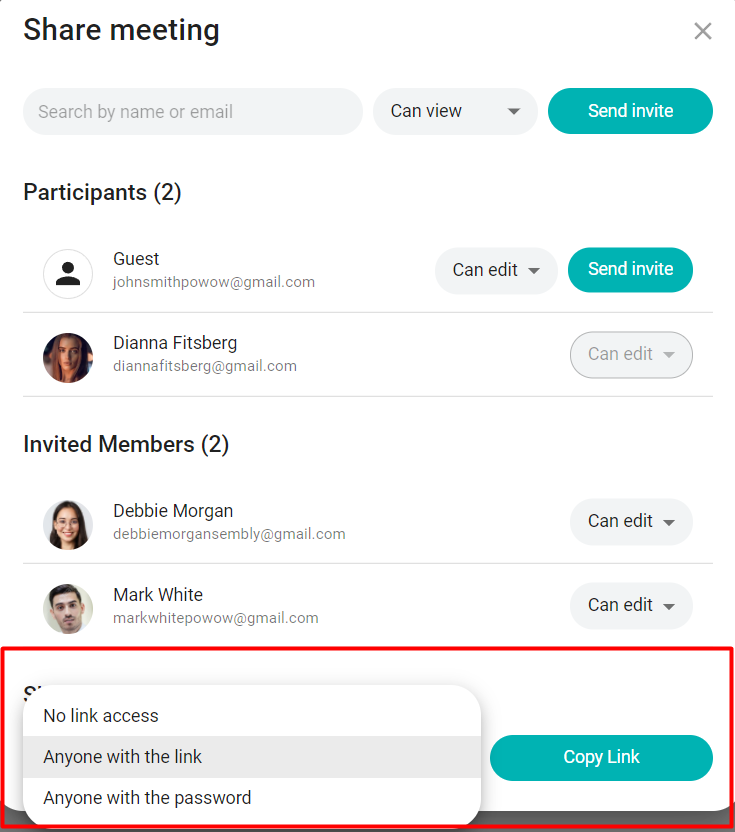Focus the Search by name or email field
The width and height of the screenshot is (735, 832).
[x=192, y=112]
